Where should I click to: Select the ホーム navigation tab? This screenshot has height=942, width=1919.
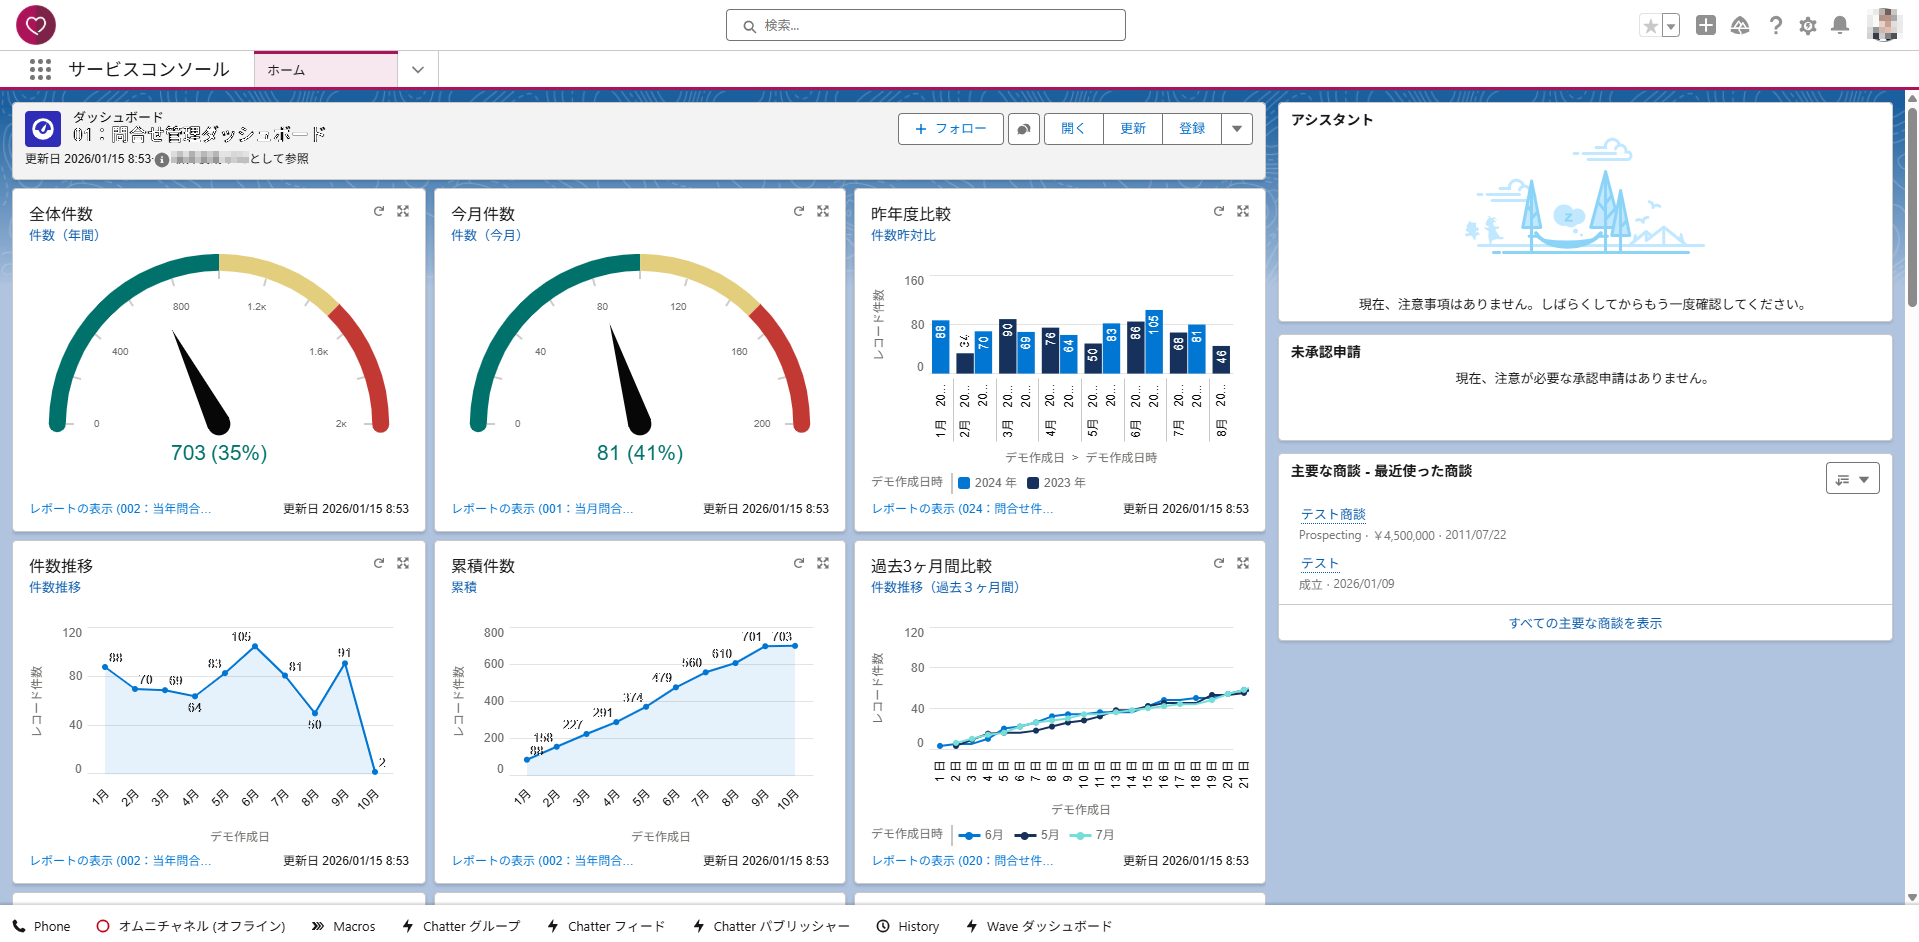325,70
